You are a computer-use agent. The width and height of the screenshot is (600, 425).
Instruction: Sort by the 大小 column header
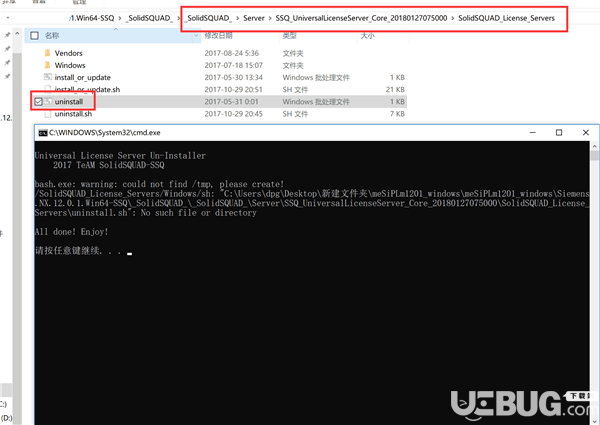coord(367,36)
